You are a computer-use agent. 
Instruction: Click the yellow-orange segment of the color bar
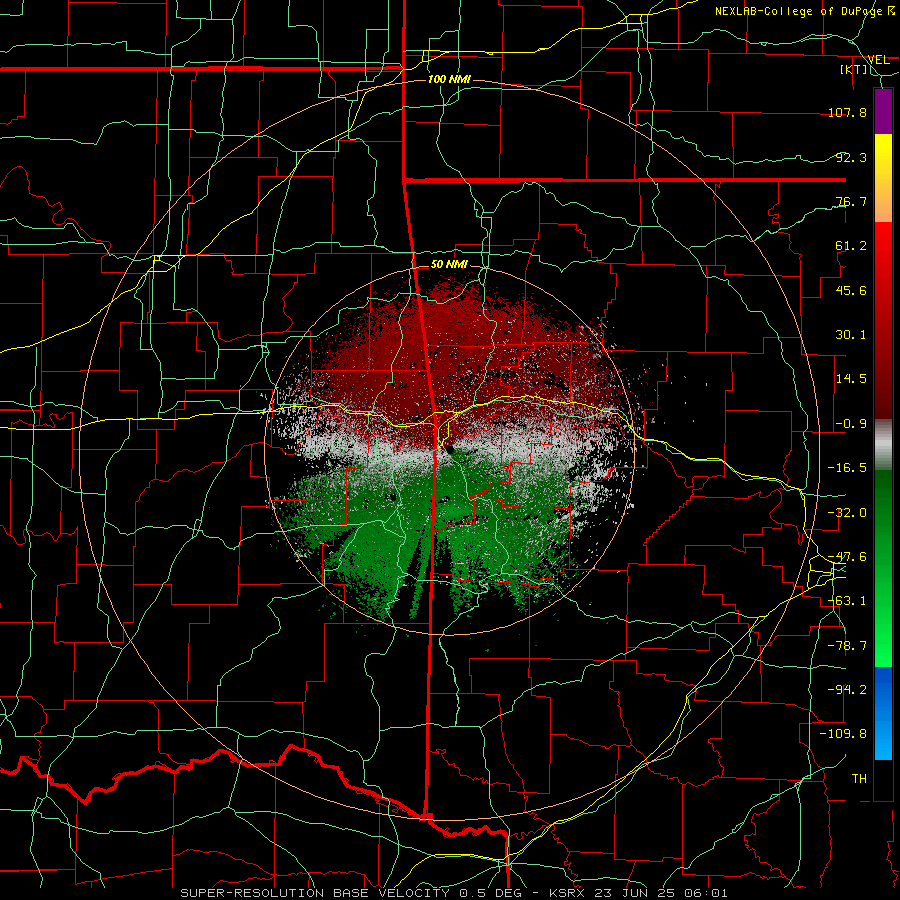coord(883,178)
